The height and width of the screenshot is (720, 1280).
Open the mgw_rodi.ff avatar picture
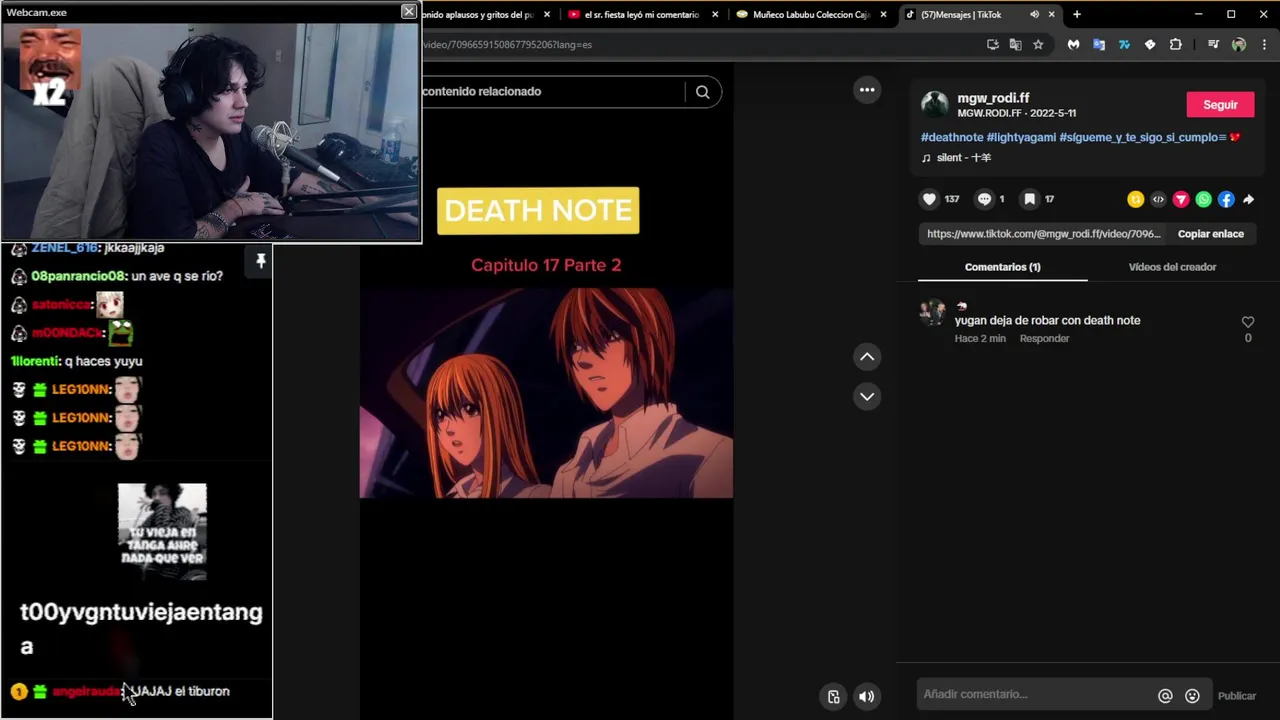(935, 104)
